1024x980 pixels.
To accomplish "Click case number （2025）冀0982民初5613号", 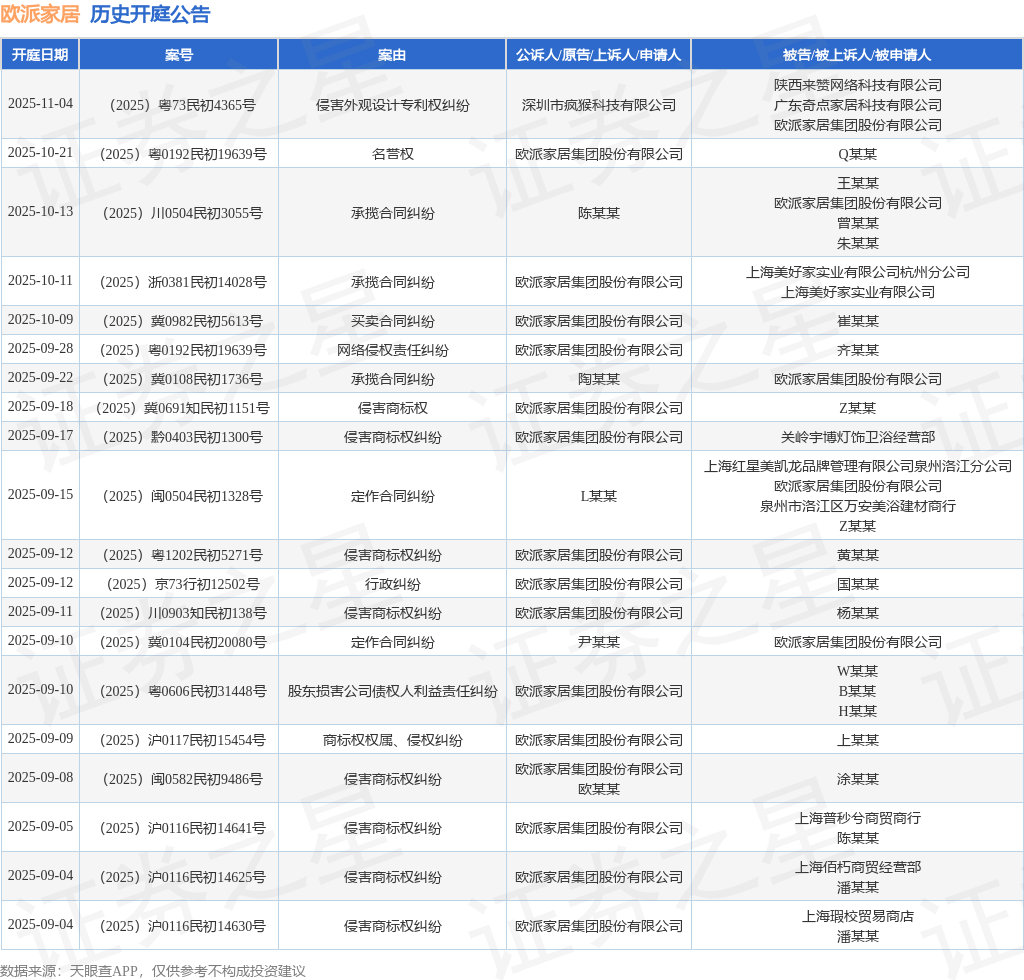I will pyautogui.click(x=179, y=321).
